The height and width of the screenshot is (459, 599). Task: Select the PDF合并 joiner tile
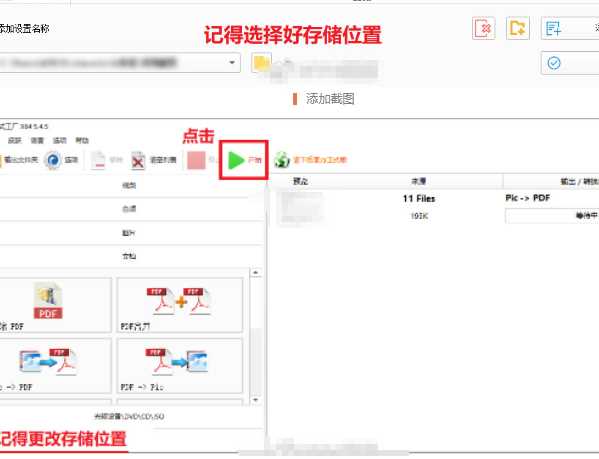coord(180,305)
